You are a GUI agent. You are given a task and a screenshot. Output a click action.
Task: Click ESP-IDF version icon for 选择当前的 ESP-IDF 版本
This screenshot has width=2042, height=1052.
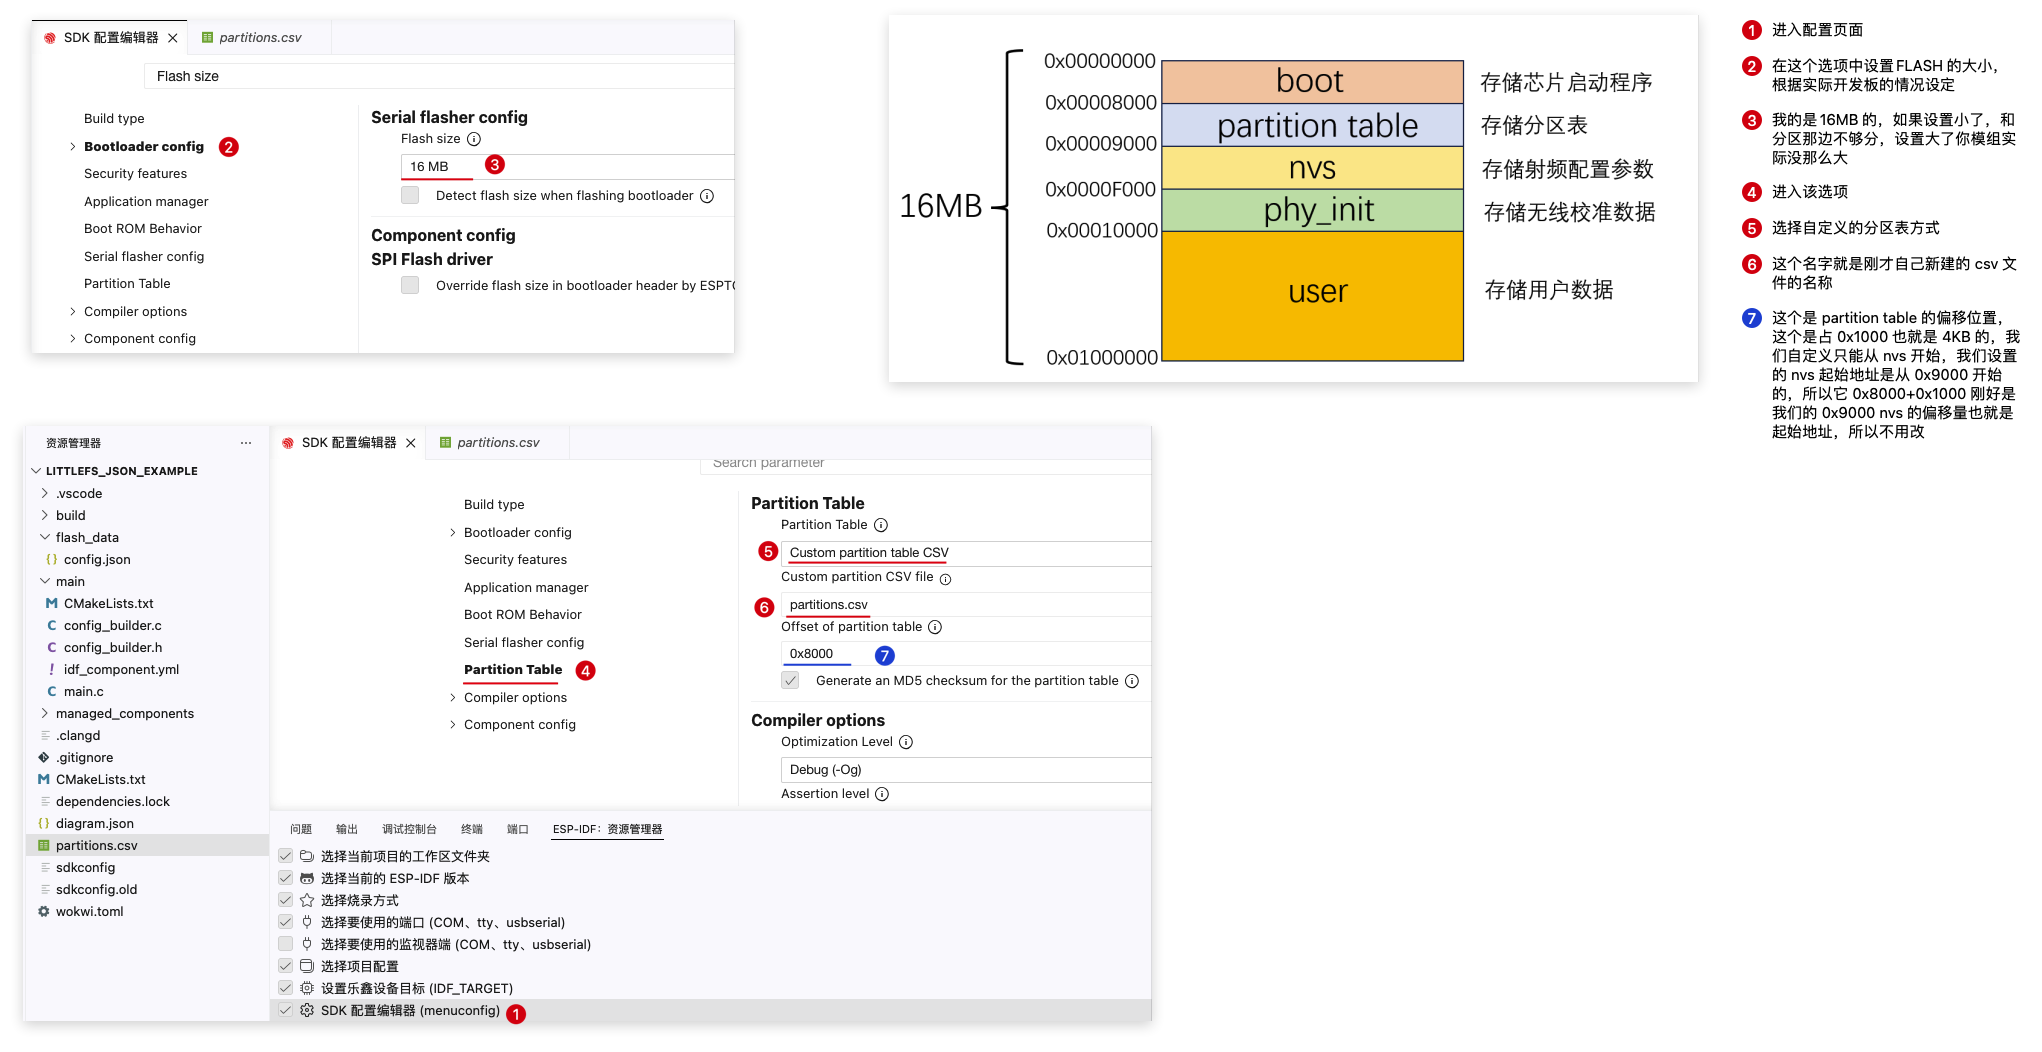pos(307,878)
